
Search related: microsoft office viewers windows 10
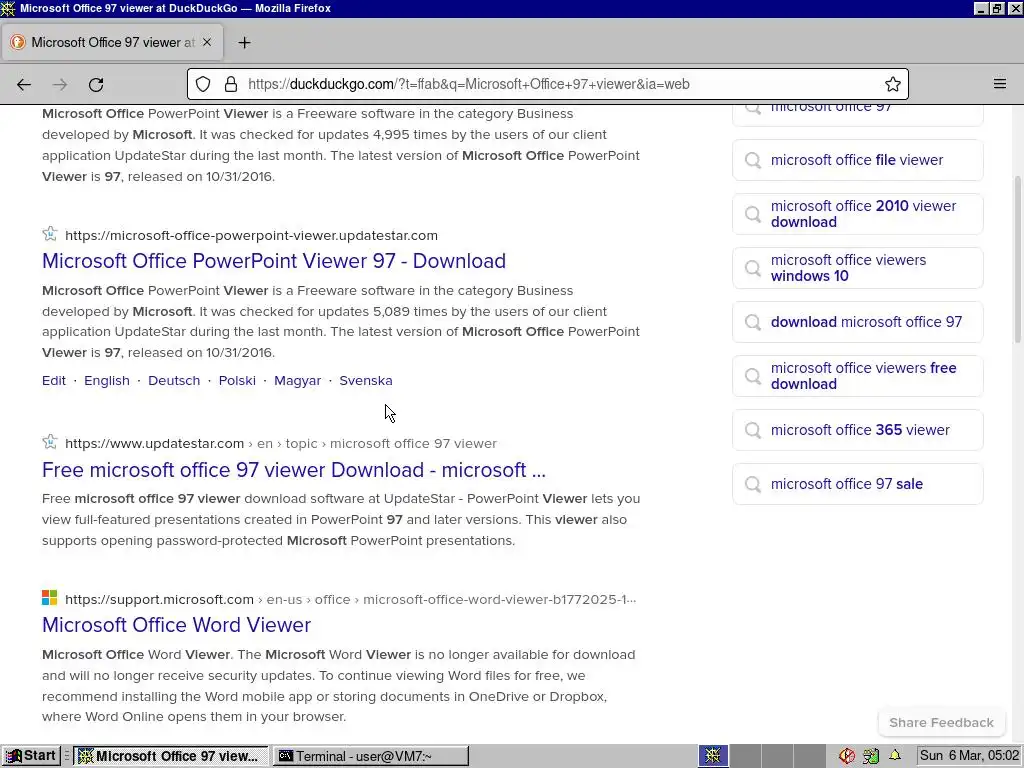pyautogui.click(x=857, y=268)
